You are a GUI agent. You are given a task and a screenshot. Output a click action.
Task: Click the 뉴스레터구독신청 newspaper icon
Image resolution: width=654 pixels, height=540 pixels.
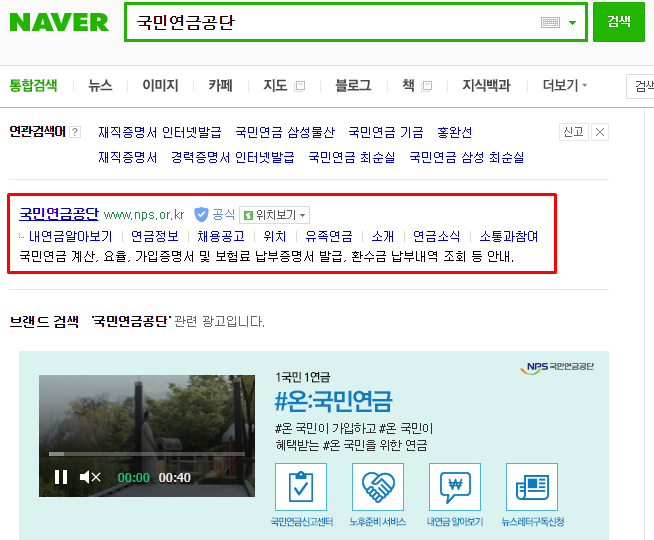click(x=532, y=487)
